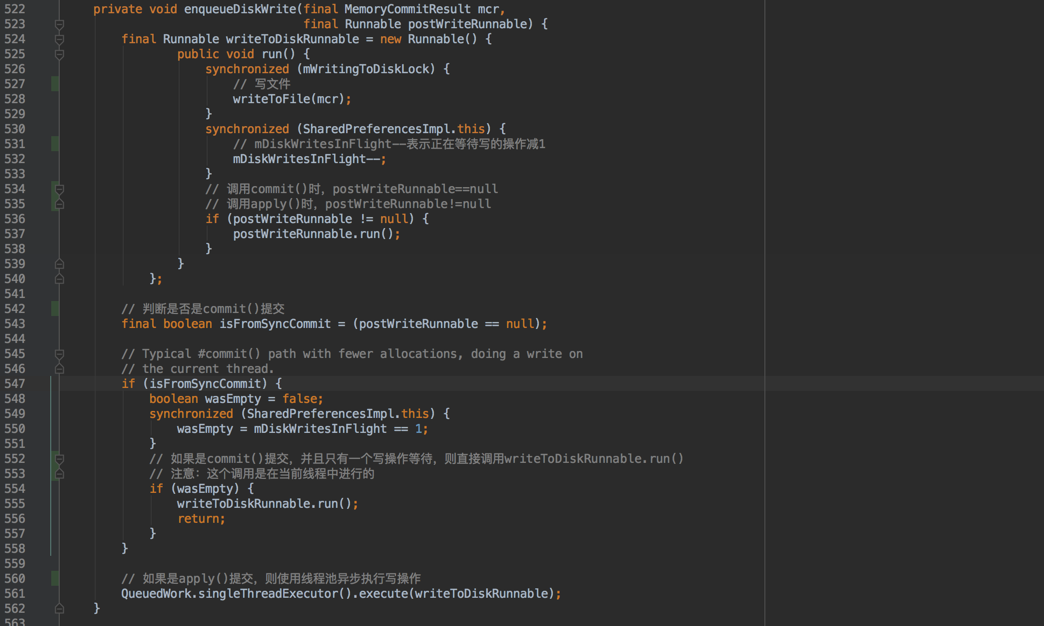Image resolution: width=1044 pixels, height=626 pixels.
Task: Collapse the run() method fold on line 525
Action: (59, 54)
